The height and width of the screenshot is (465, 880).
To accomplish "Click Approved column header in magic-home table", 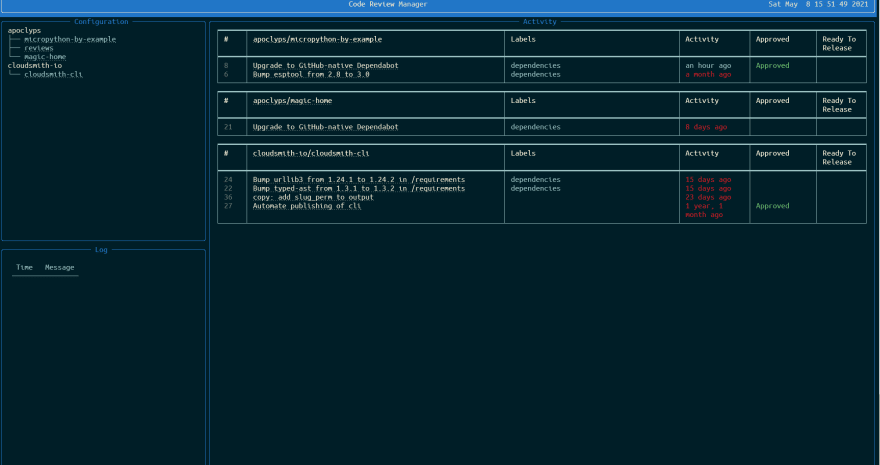I will pos(772,101).
